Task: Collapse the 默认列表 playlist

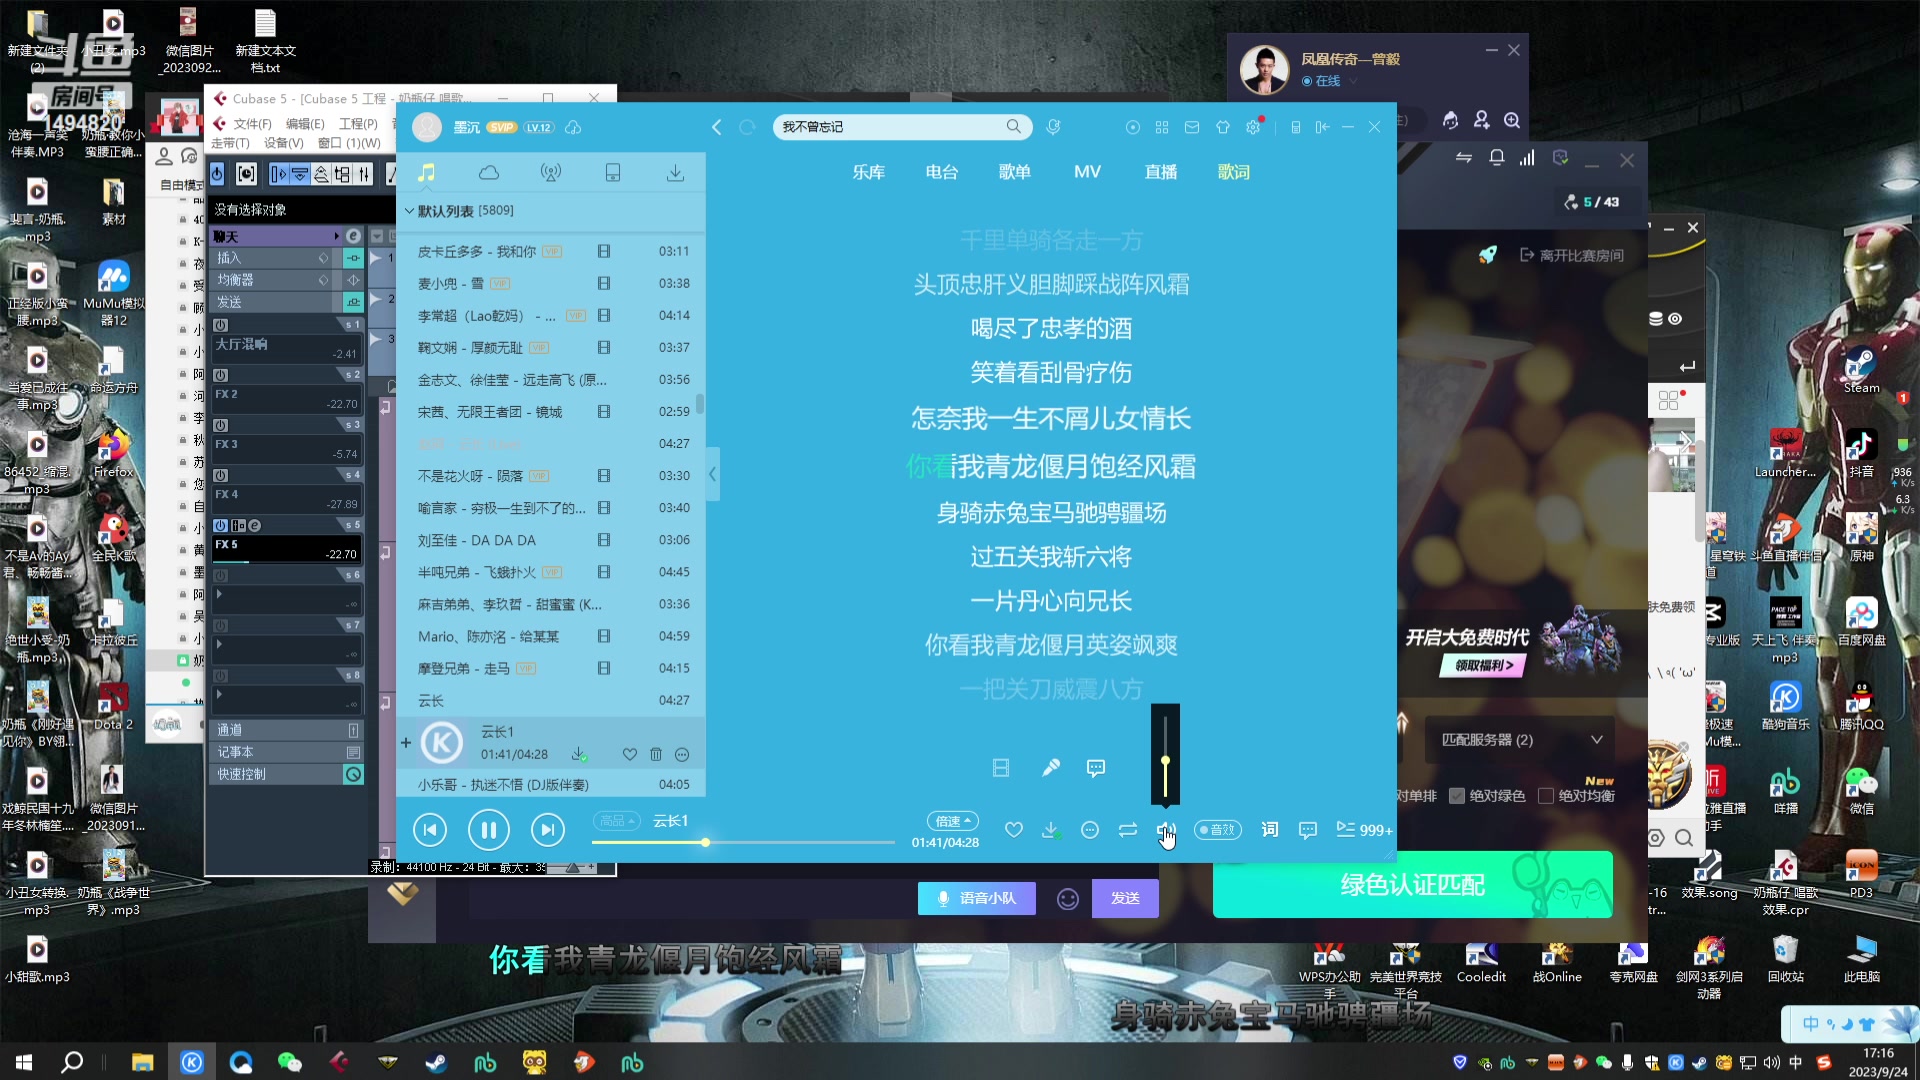Action: [409, 211]
